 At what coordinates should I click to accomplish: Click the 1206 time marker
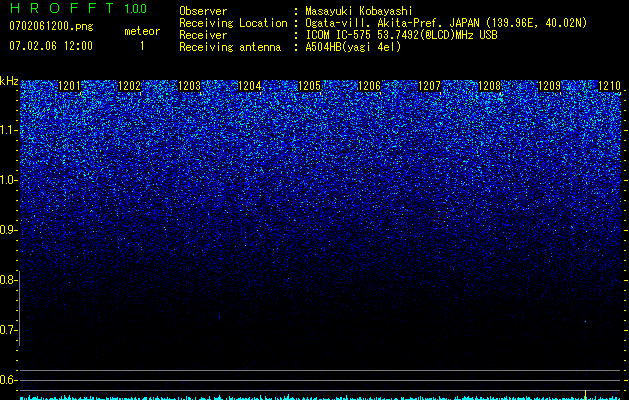coord(369,86)
